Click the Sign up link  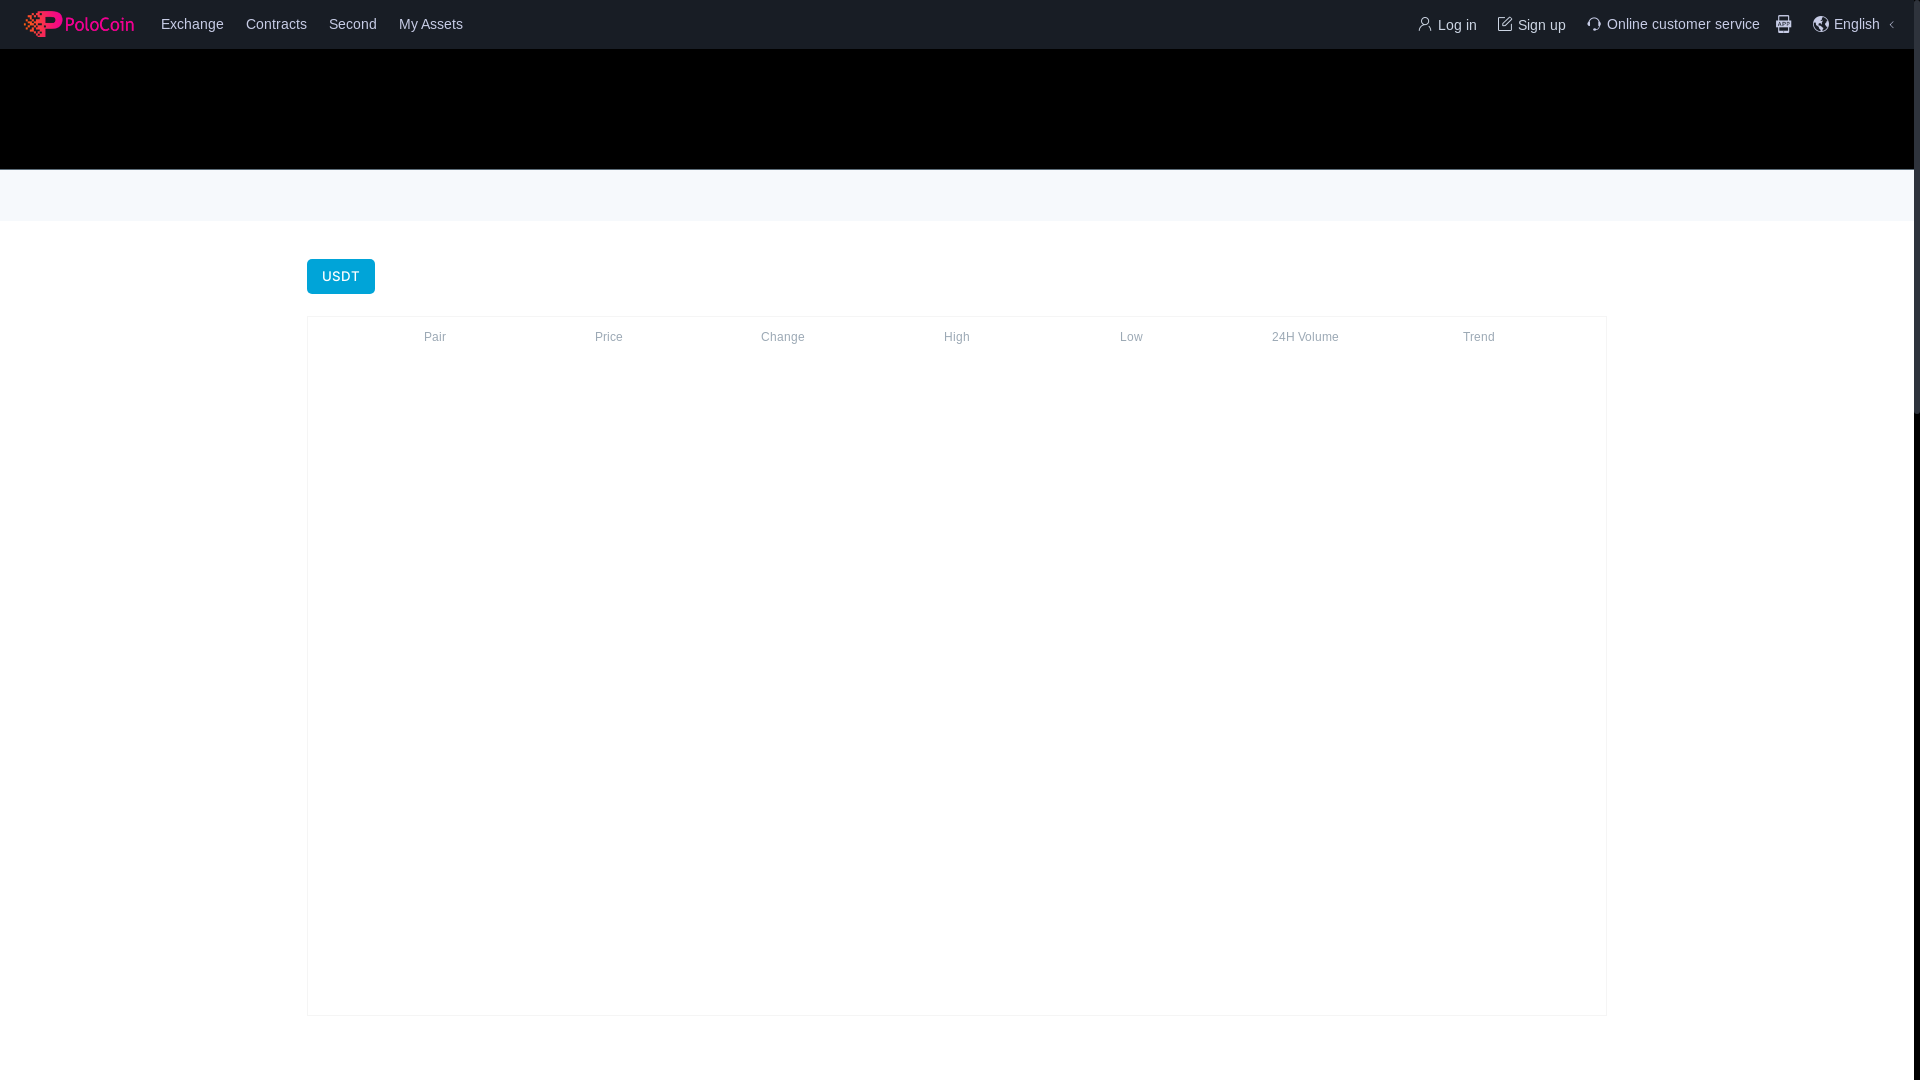1532,25
